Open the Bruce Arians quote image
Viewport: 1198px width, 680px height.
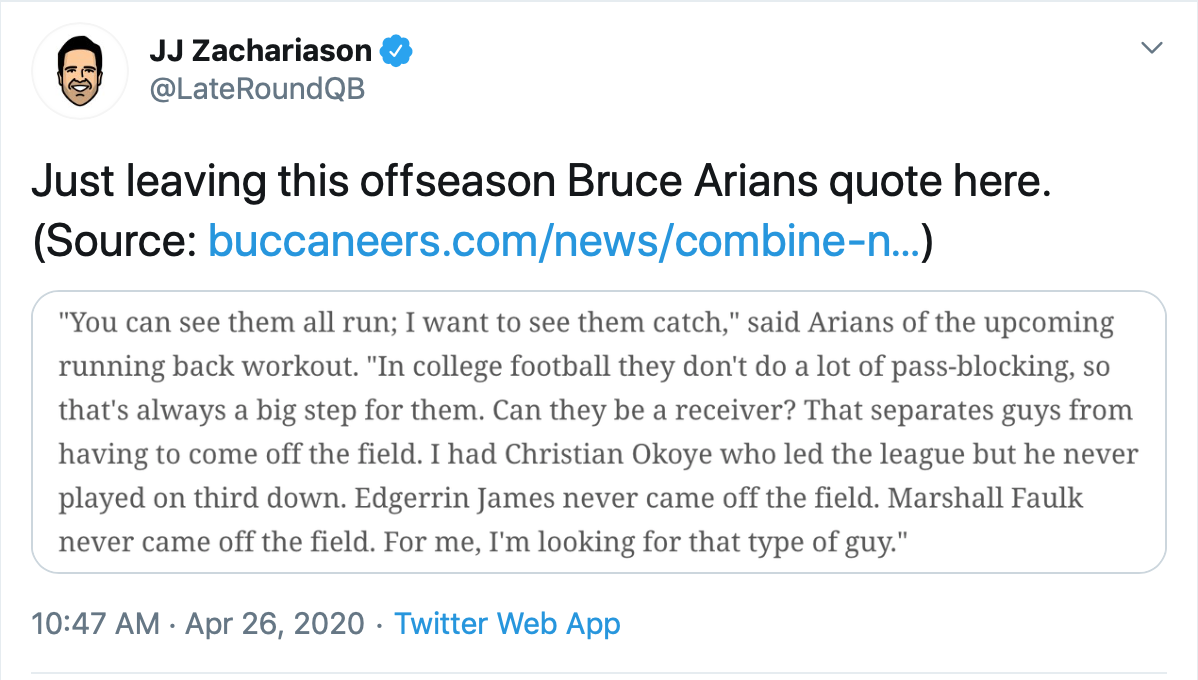[598, 432]
